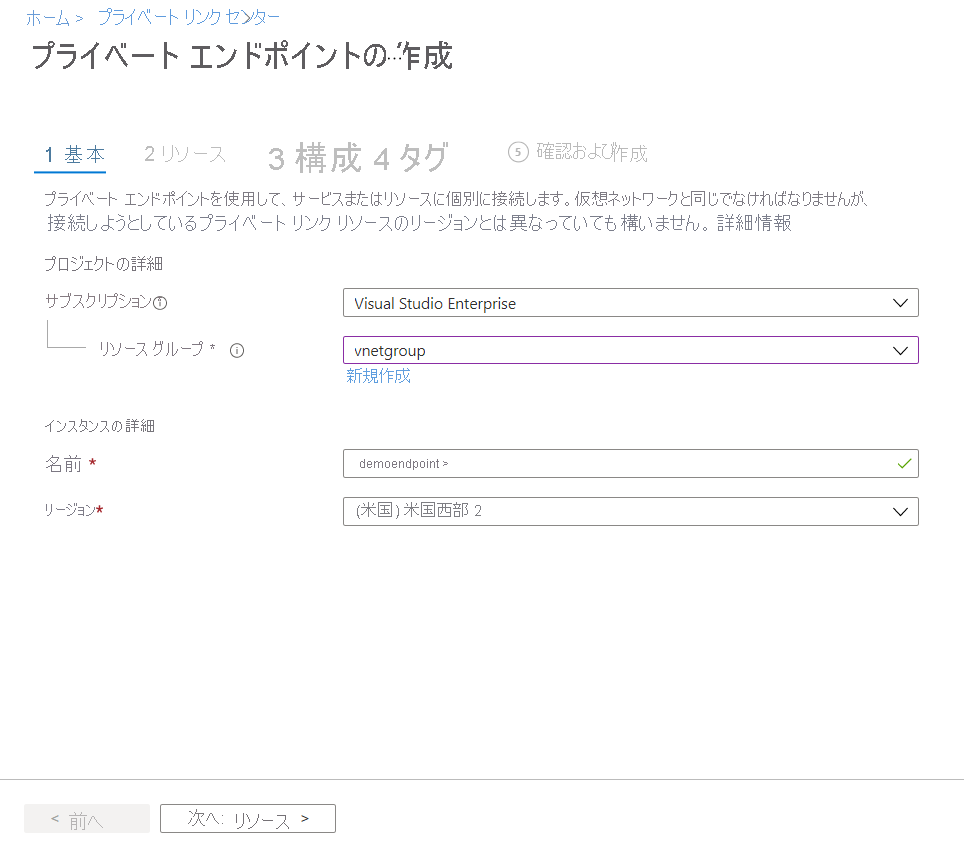Screen dimensions: 964x857
Task: Switch to the 確認および作成 tab
Action: click(x=578, y=152)
